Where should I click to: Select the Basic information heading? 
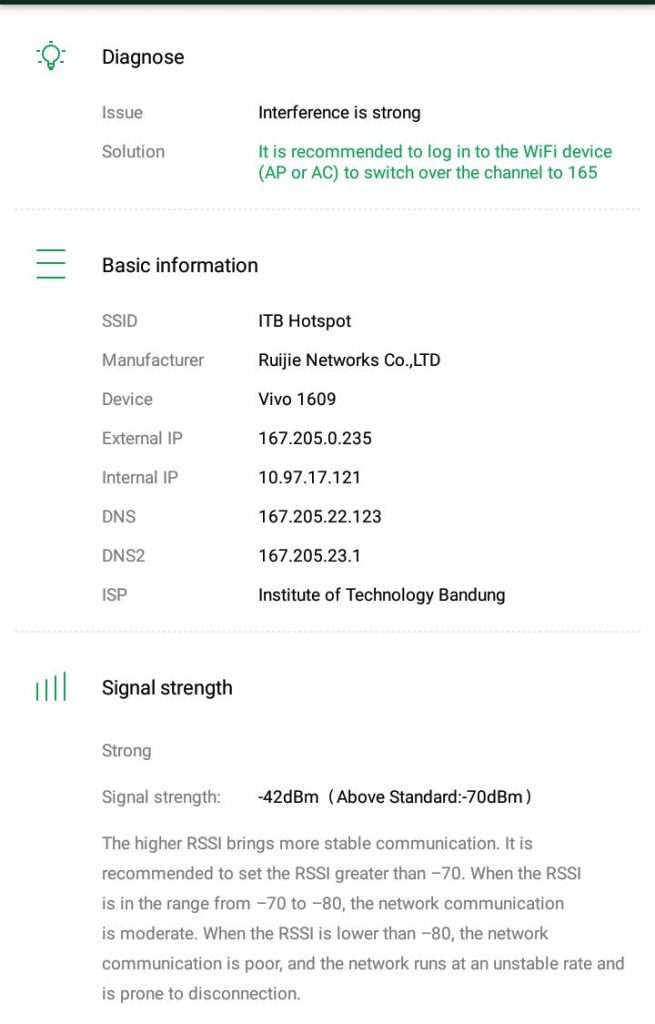(180, 265)
